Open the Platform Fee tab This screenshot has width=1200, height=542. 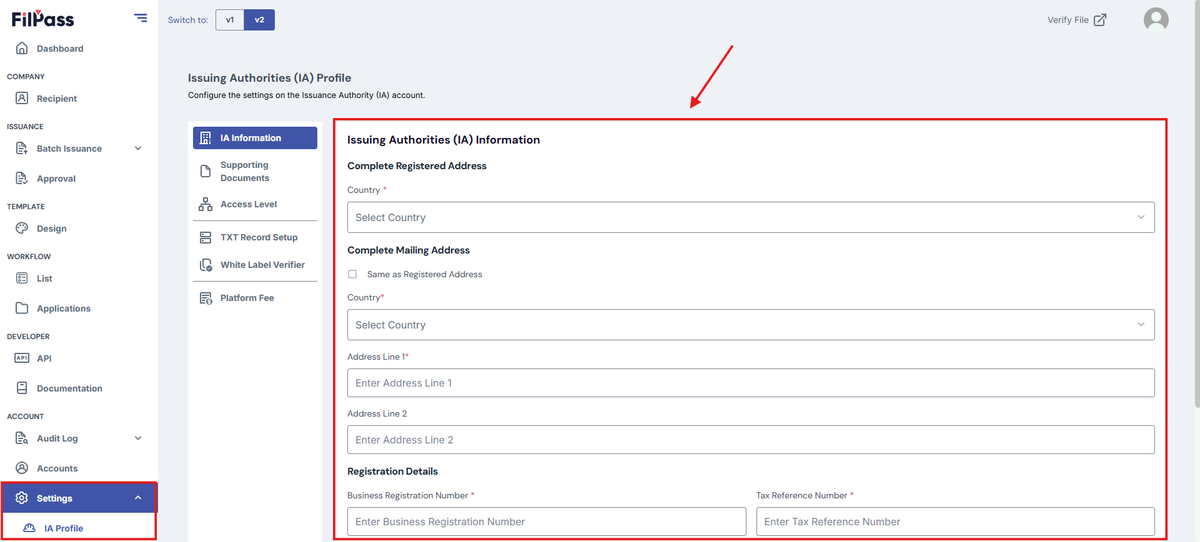coord(255,298)
